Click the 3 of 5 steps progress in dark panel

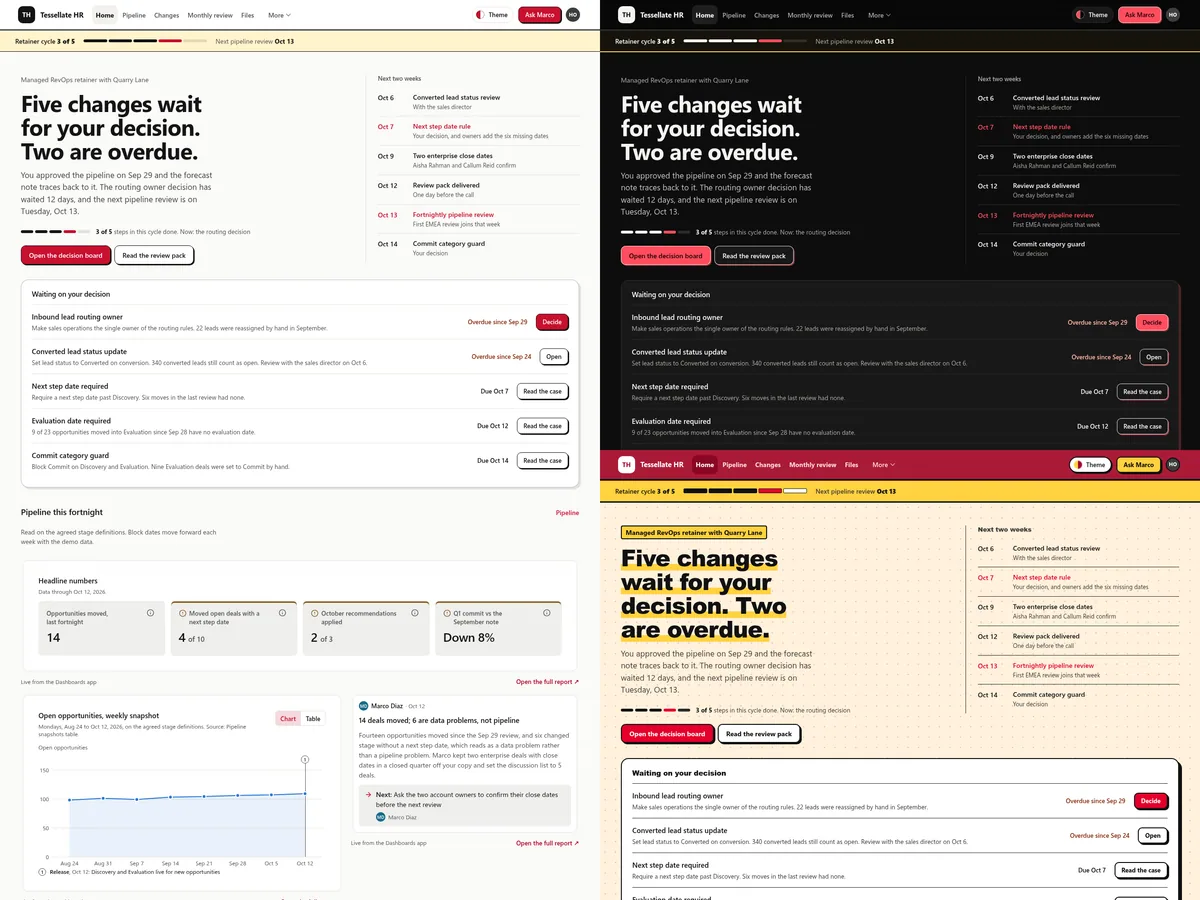pyautogui.click(x=657, y=232)
